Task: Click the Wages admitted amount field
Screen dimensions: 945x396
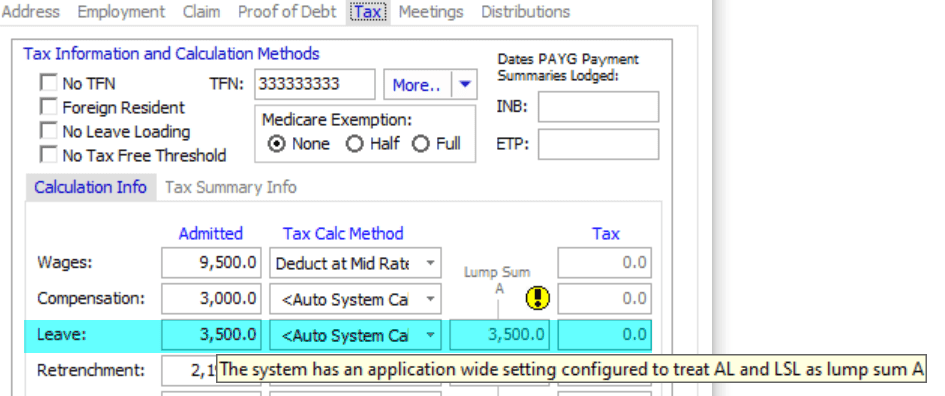Action: click(211, 263)
